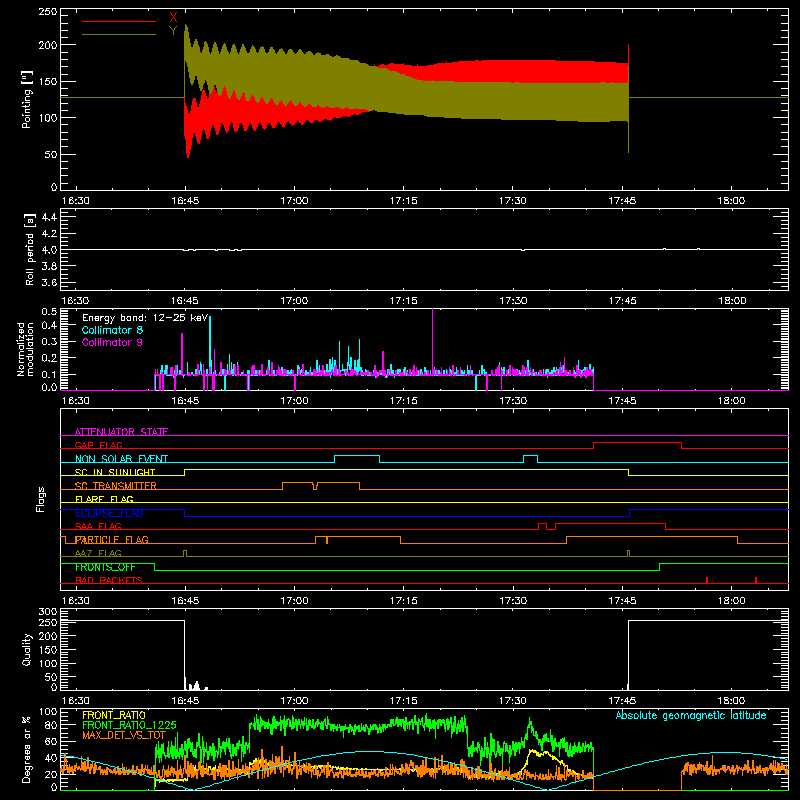Click the 50 tick on Pointing axis
The width and height of the screenshot is (800, 800).
click(51, 154)
